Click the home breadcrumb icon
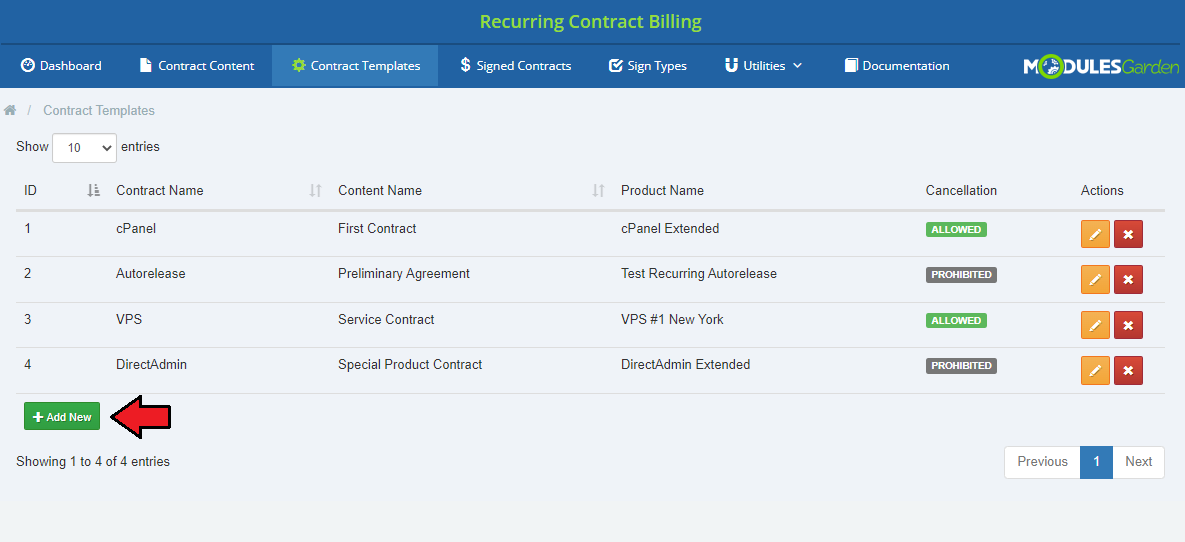The width and height of the screenshot is (1185, 542). tap(10, 110)
